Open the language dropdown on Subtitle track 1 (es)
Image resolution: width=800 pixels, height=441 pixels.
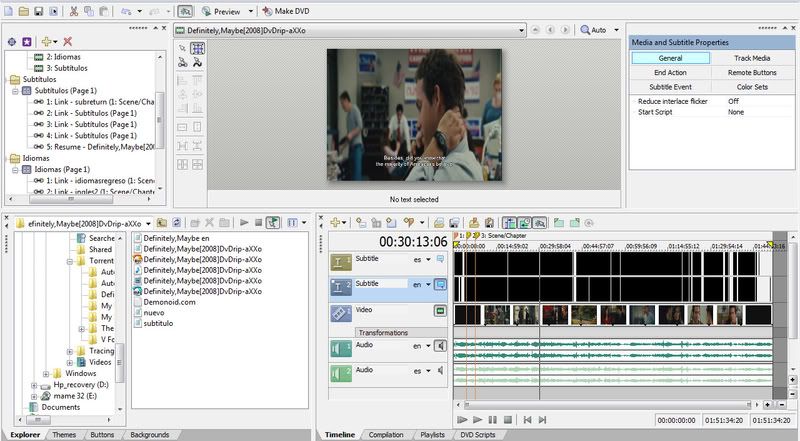pos(428,260)
